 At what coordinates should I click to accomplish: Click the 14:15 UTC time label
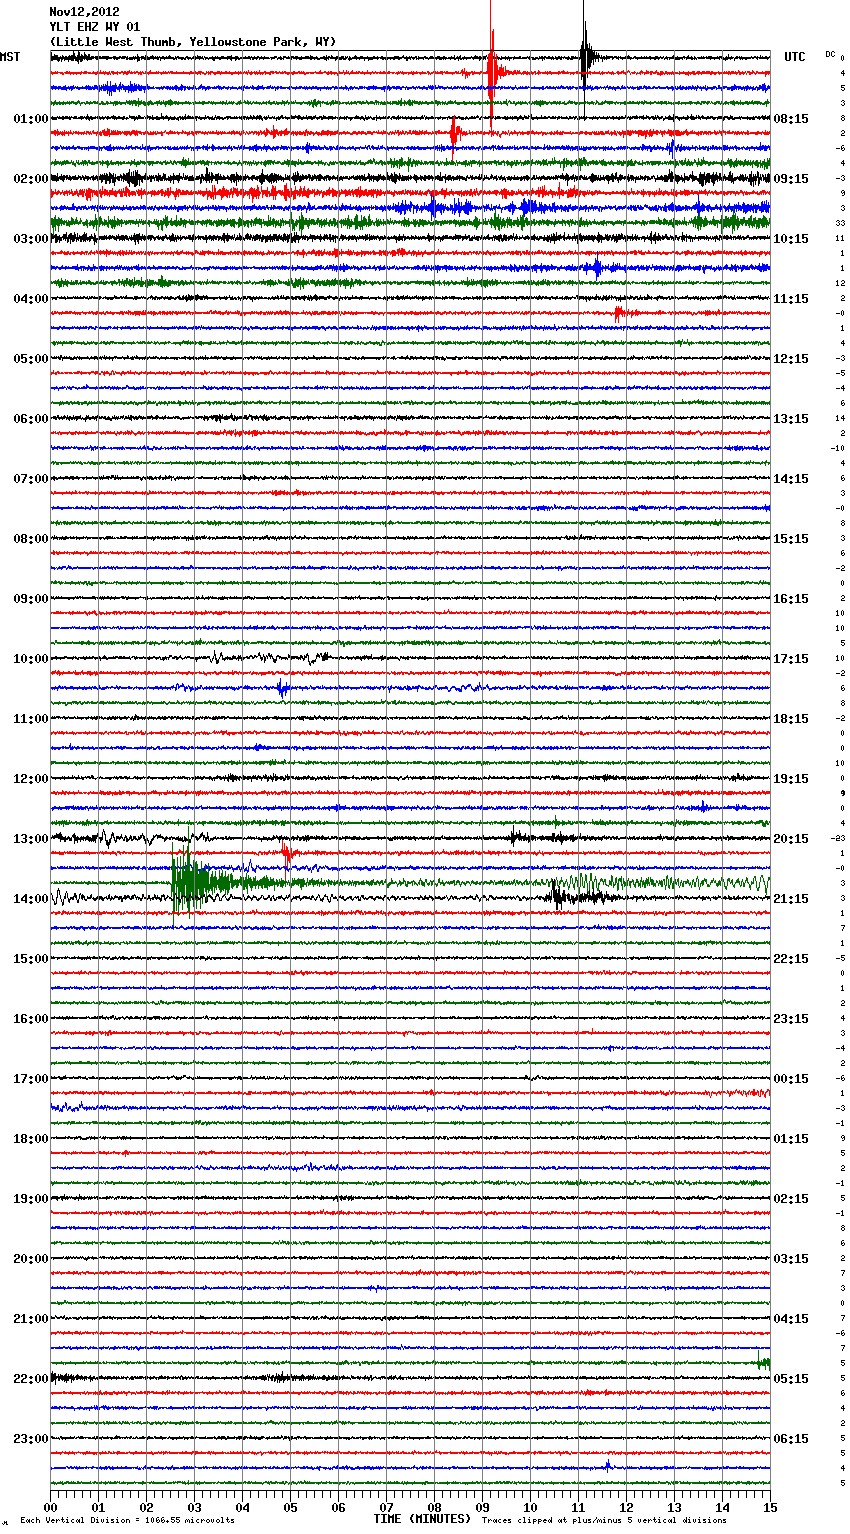[791, 479]
